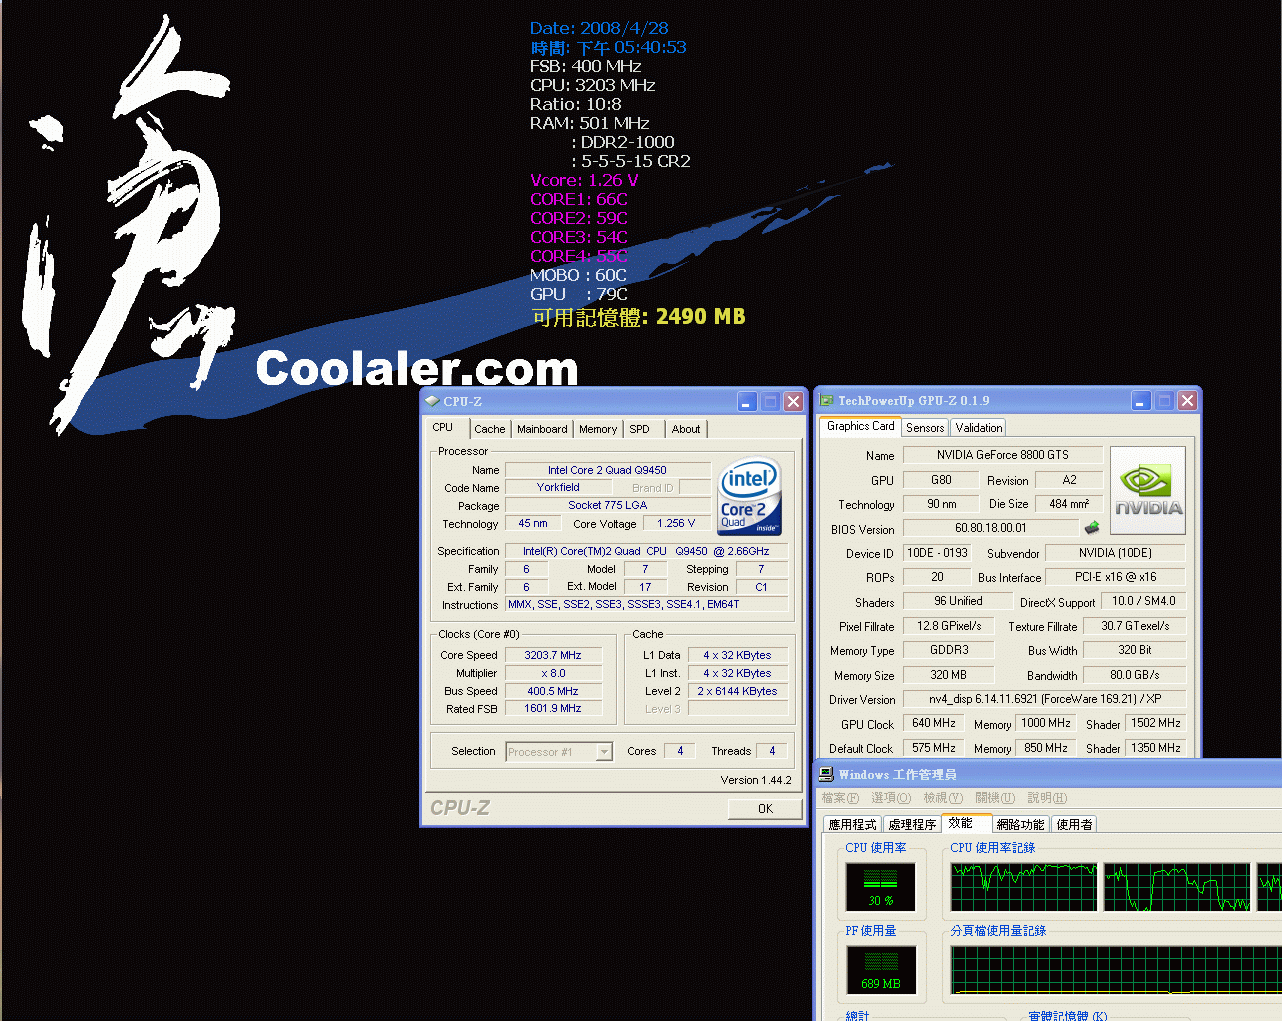Viewport: 1282px width, 1021px height.
Task: Open the 選項(O) menu in Task Manager
Action: [x=891, y=798]
